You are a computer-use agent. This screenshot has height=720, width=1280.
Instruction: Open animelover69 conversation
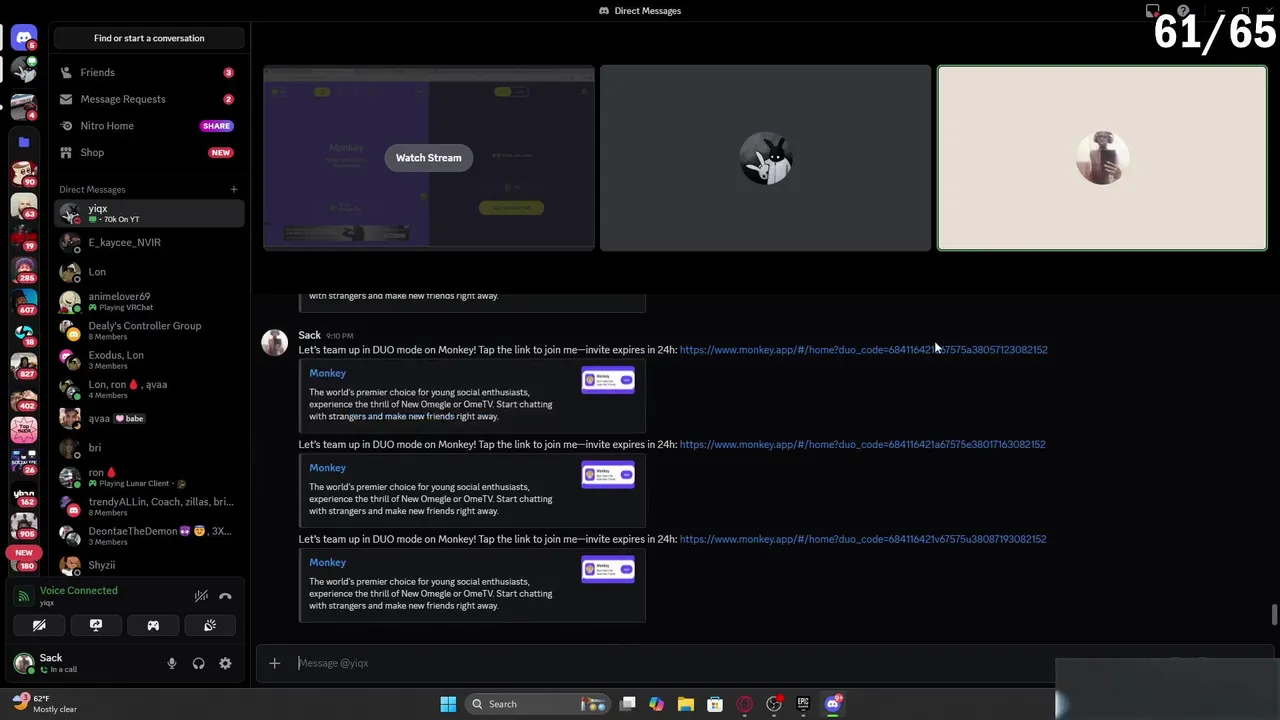point(149,301)
